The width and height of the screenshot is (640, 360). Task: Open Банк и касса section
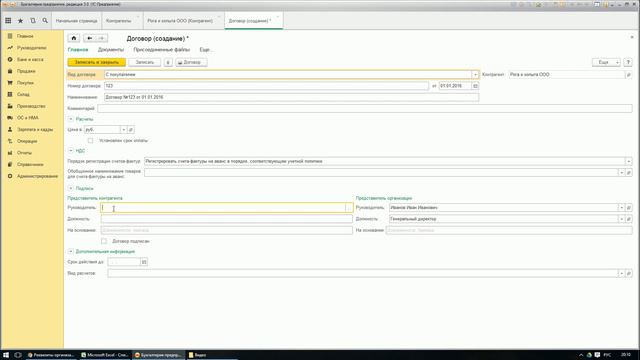(30, 60)
